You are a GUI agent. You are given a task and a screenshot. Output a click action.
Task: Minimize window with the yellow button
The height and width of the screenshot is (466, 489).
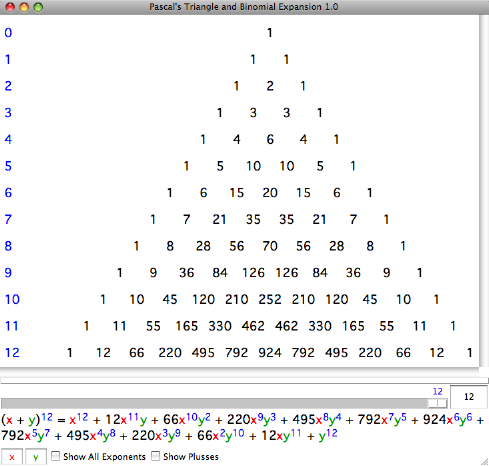24,7
